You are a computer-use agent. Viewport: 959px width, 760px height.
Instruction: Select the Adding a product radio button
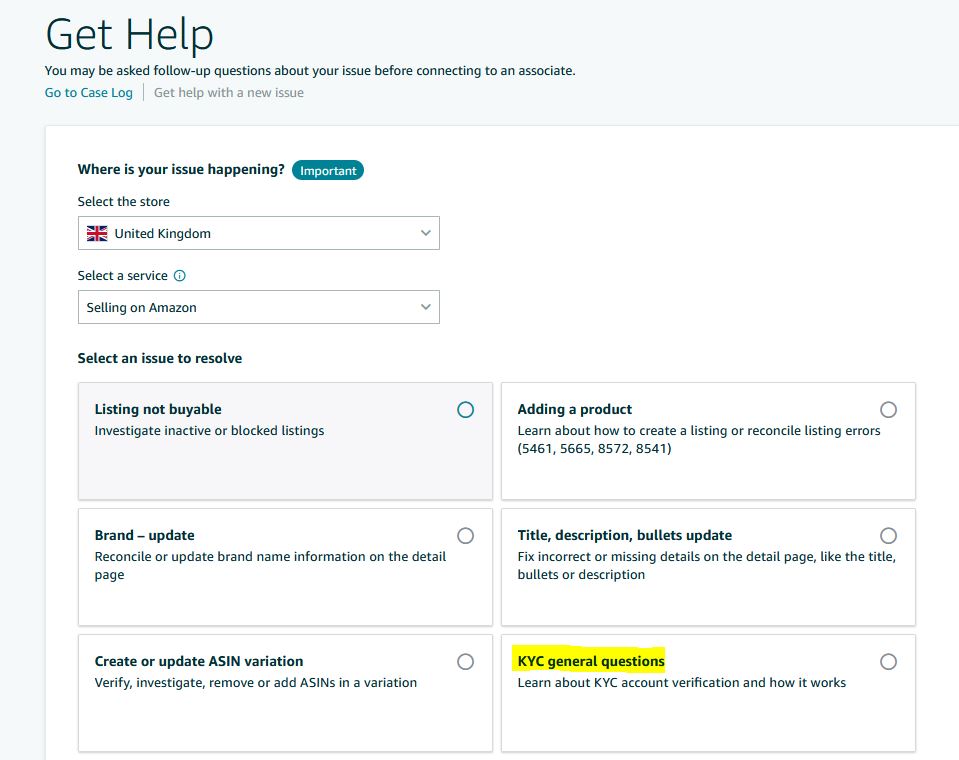888,410
